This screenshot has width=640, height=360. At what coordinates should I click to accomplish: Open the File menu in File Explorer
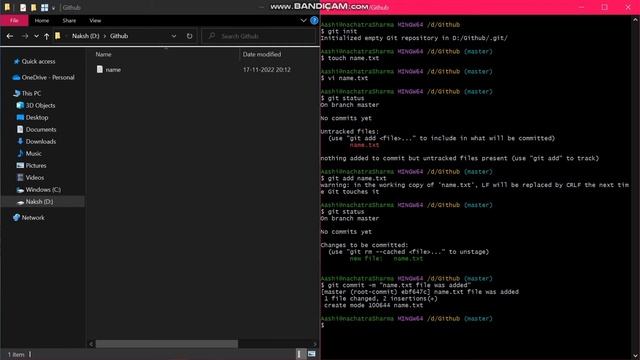[14, 20]
